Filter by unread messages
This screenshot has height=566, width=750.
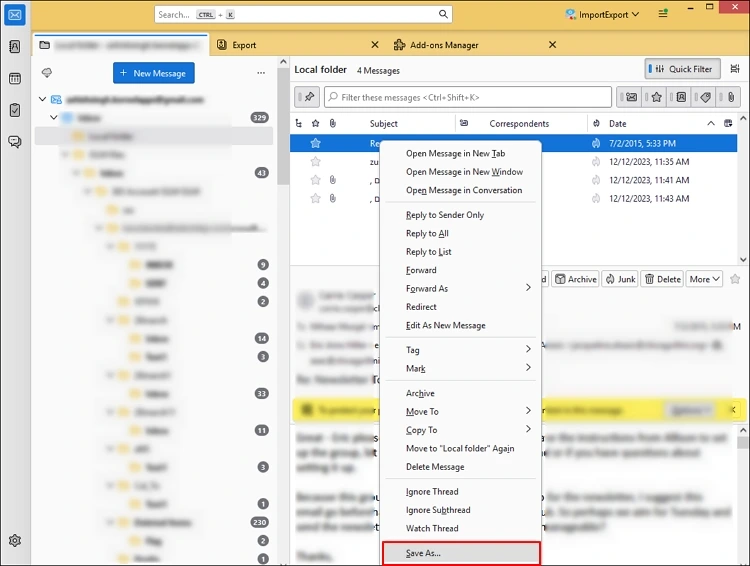coord(629,97)
